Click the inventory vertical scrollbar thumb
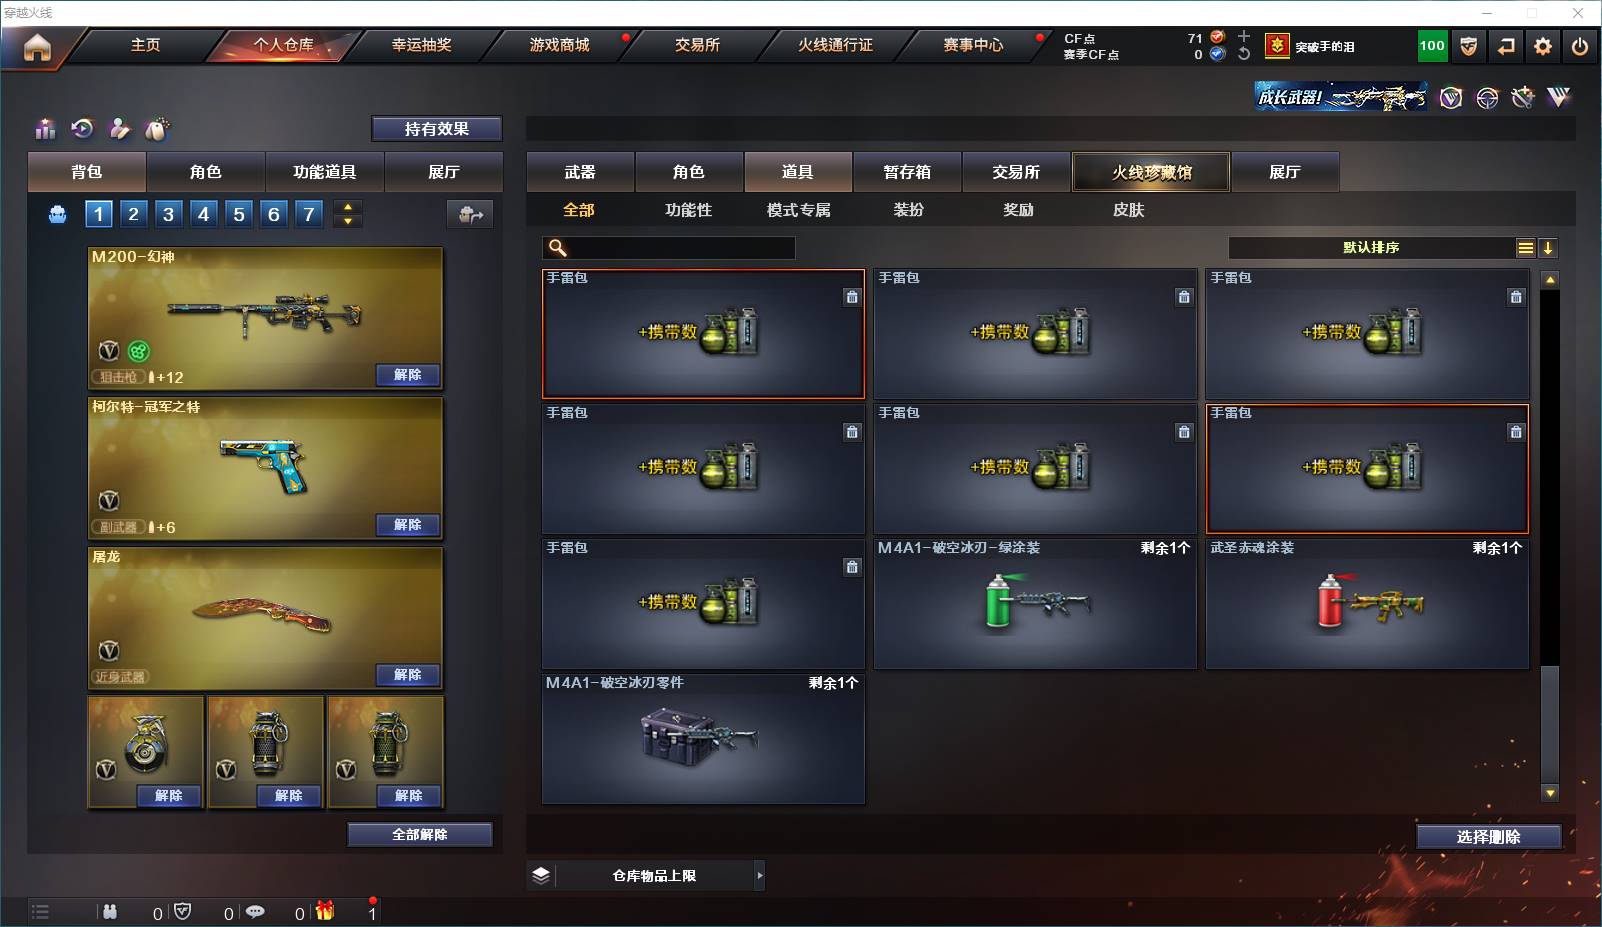Screen dimensions: 1602x927 pos(1550,725)
